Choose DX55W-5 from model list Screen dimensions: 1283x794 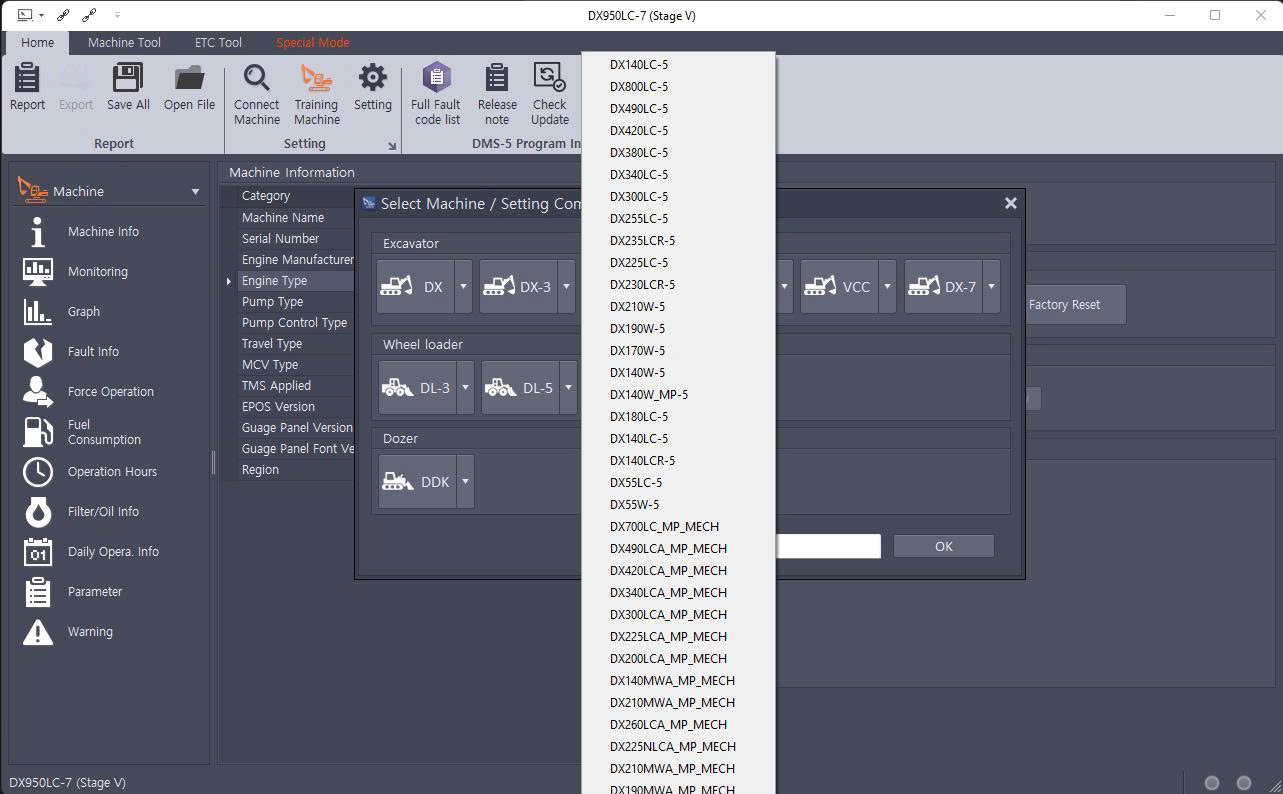click(678, 505)
